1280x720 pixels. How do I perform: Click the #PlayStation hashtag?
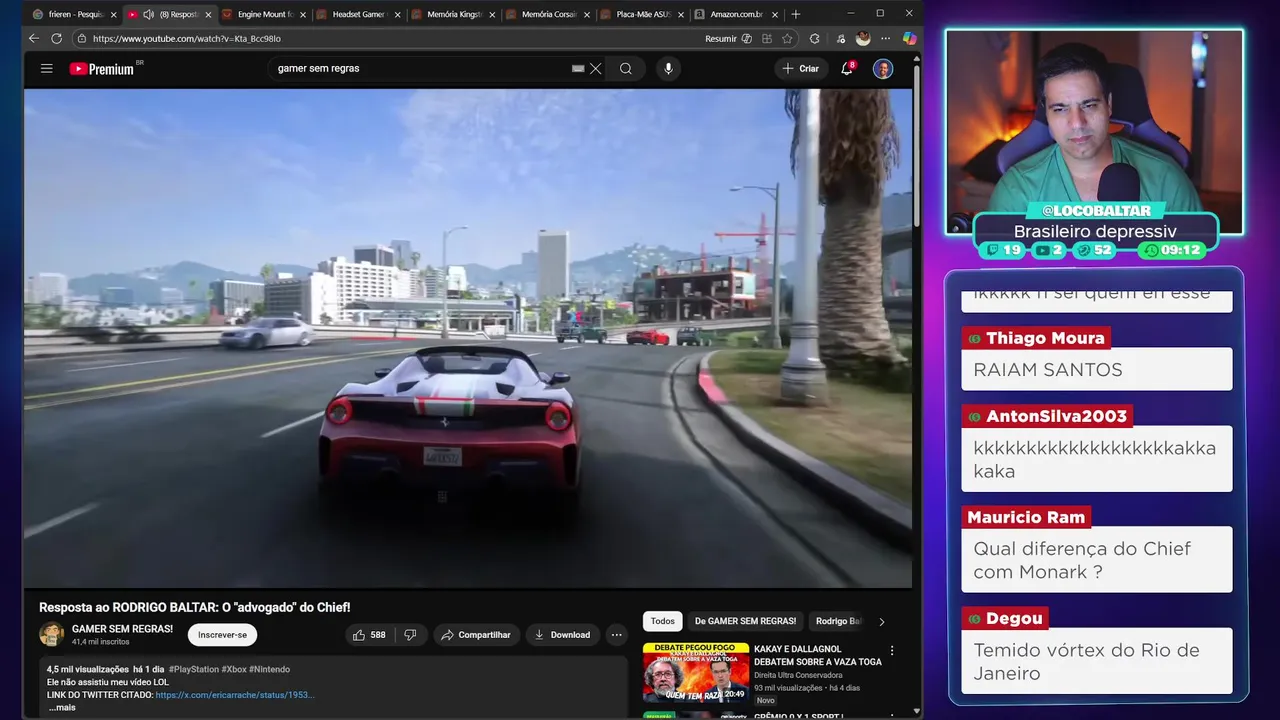(x=195, y=669)
